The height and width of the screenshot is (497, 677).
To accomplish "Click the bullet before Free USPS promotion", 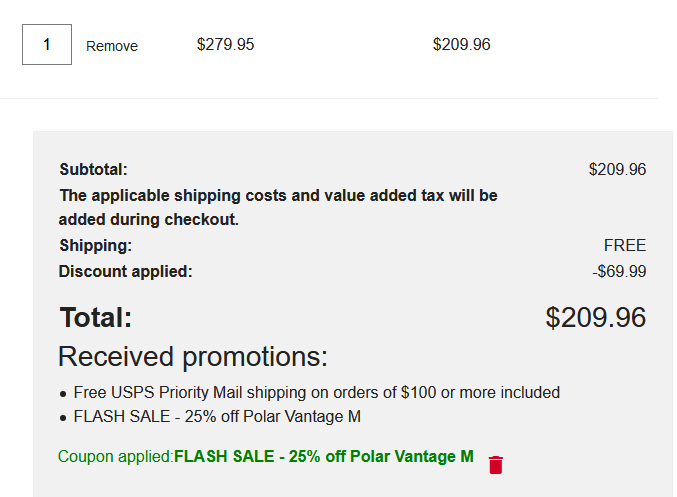I will pos(63,393).
